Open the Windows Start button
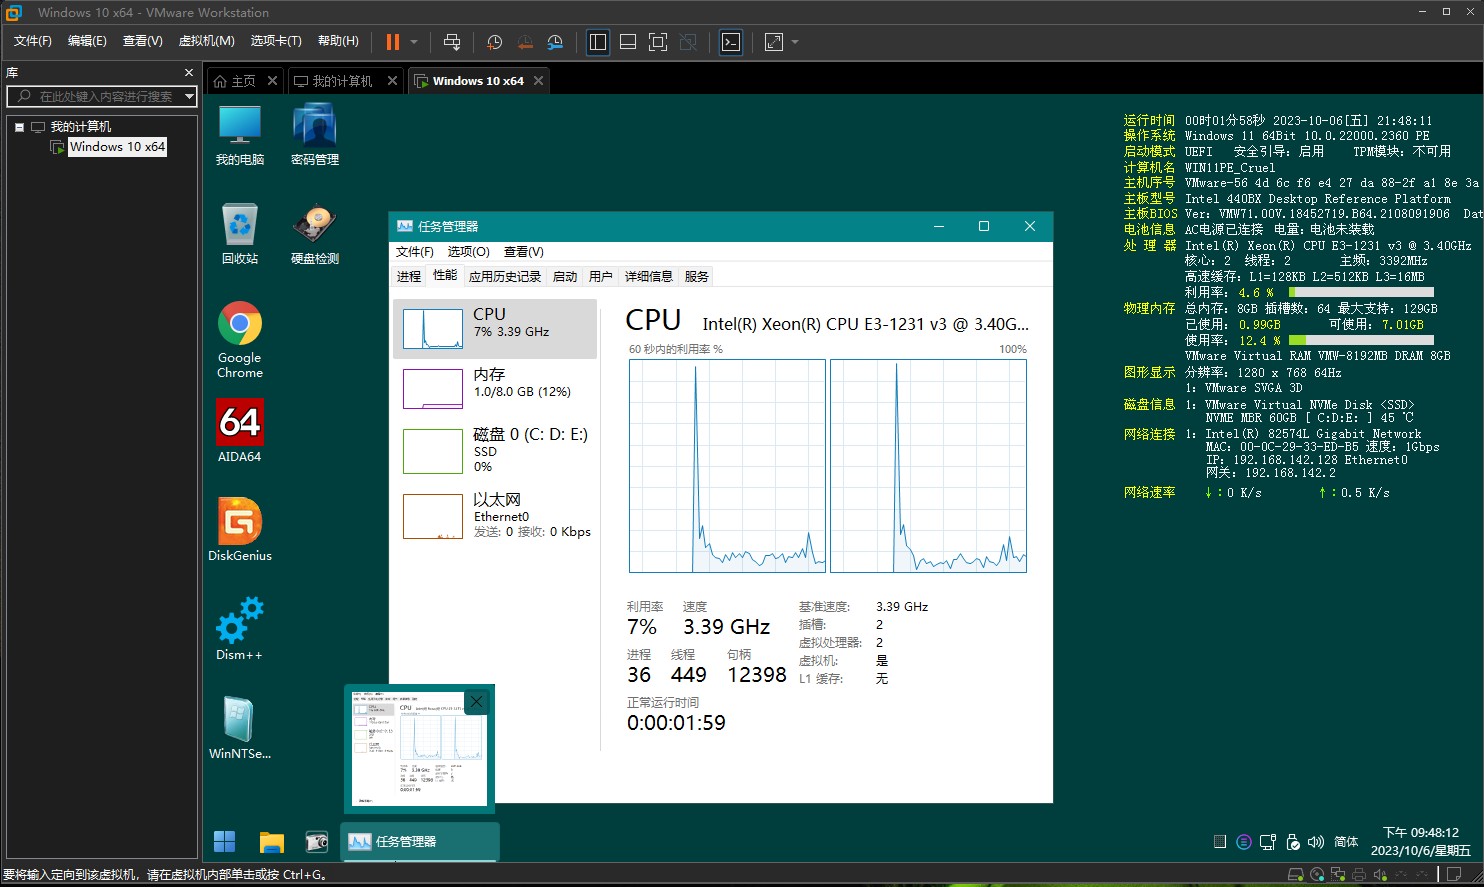The height and width of the screenshot is (887, 1484). point(225,842)
